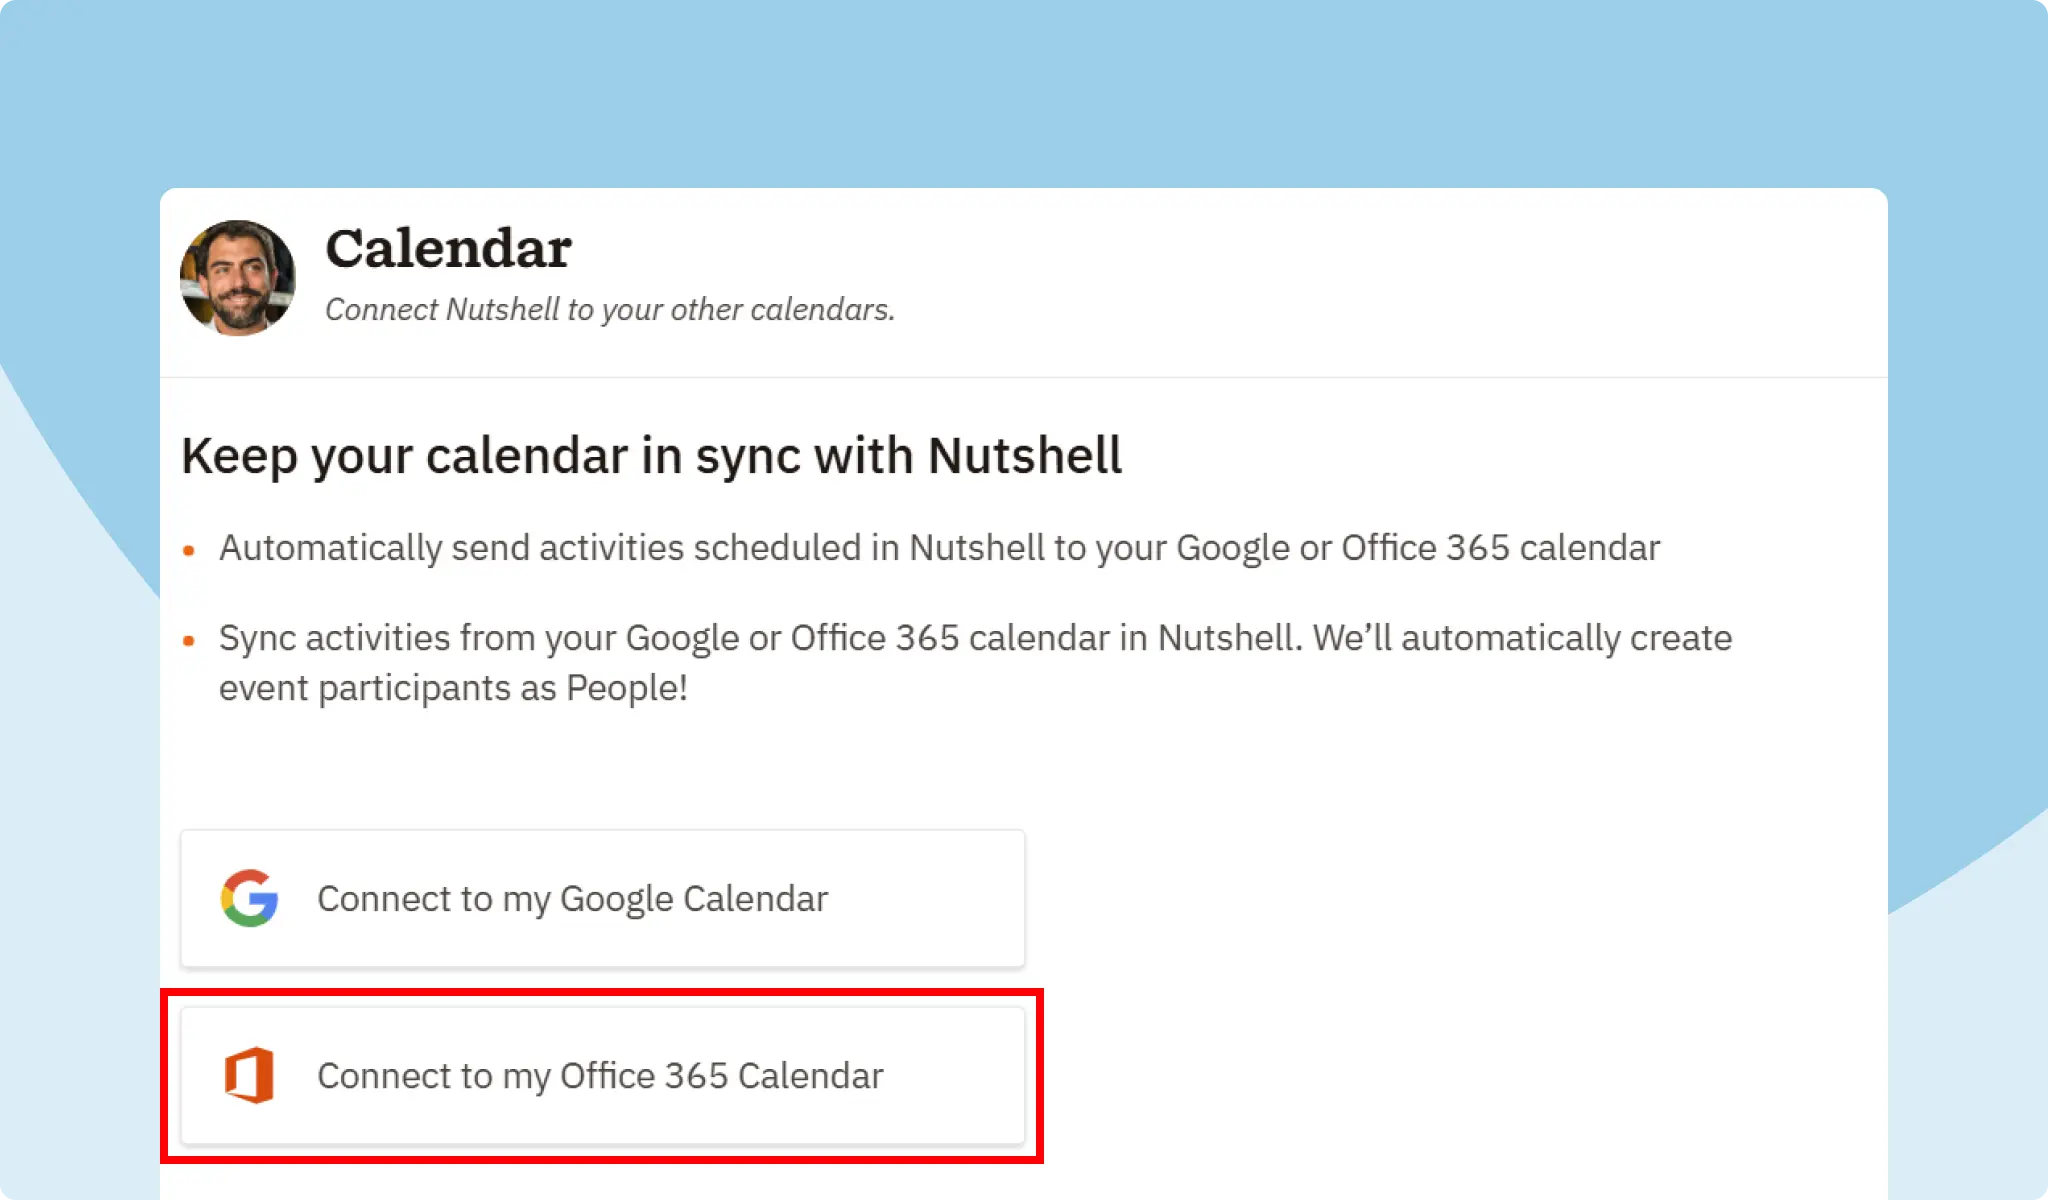
Task: Click the bullet about syncing Google activities
Action: 976,638
